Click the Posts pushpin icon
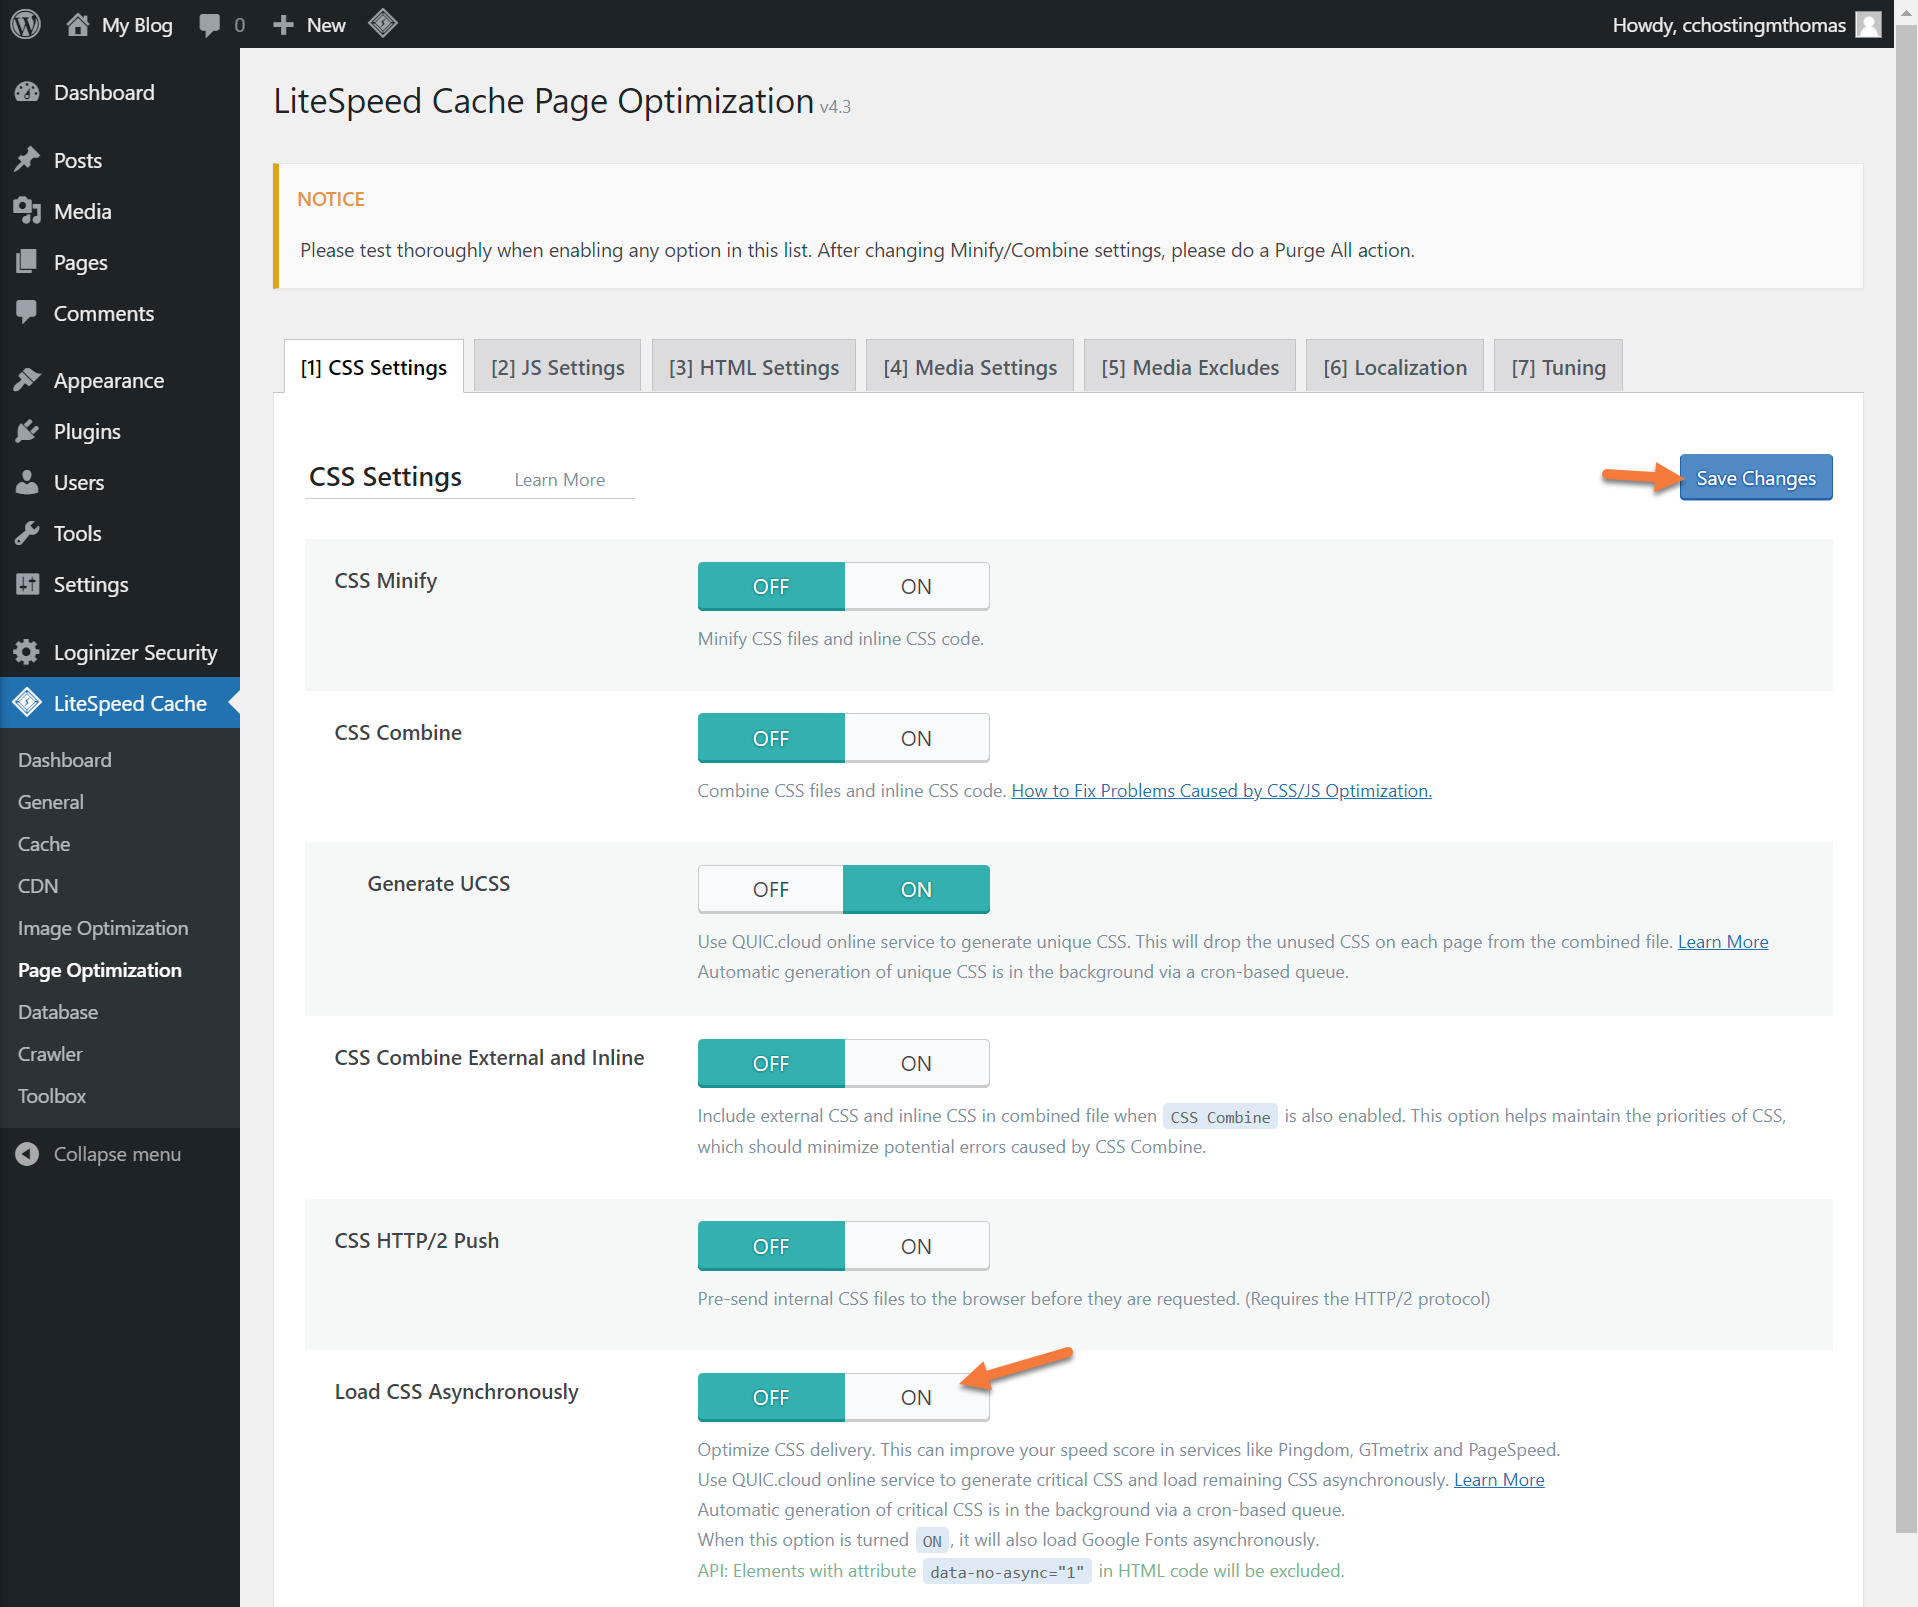 [x=27, y=160]
